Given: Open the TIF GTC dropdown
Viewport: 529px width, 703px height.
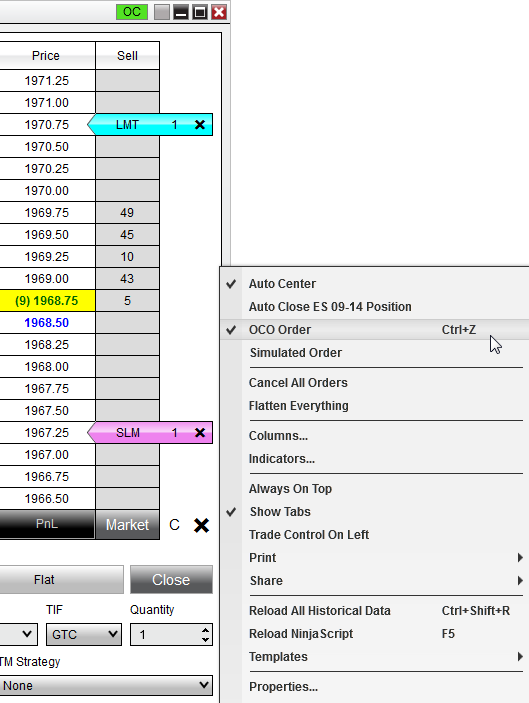Looking at the screenshot, I should (x=84, y=634).
